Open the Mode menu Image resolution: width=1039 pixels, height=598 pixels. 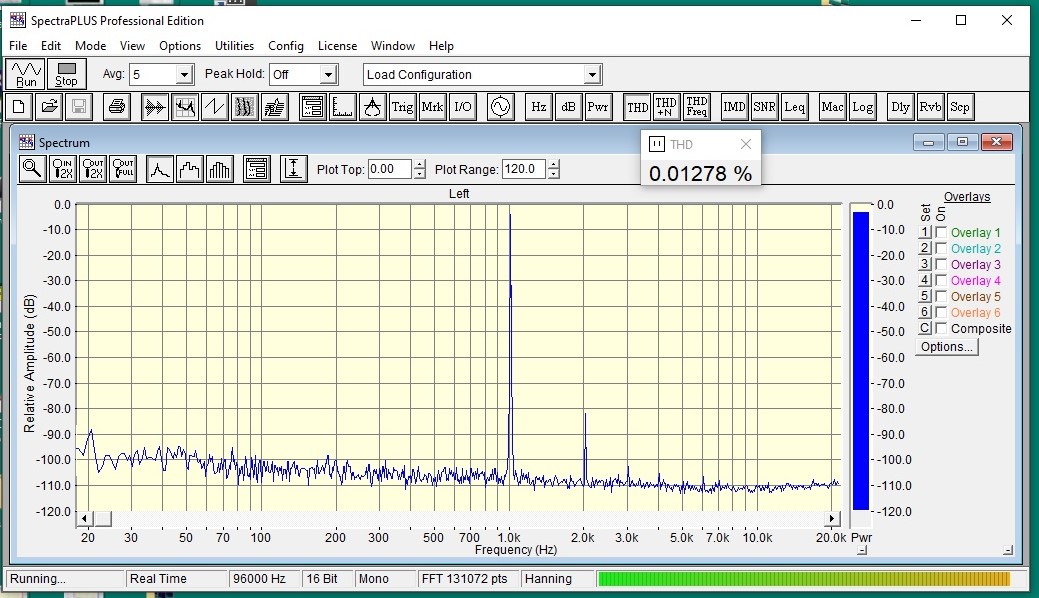click(90, 46)
